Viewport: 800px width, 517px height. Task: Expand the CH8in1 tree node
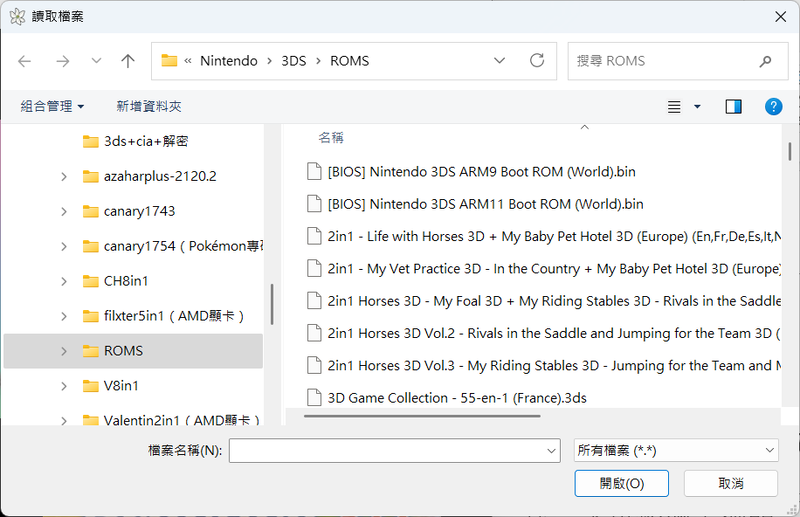(64, 281)
